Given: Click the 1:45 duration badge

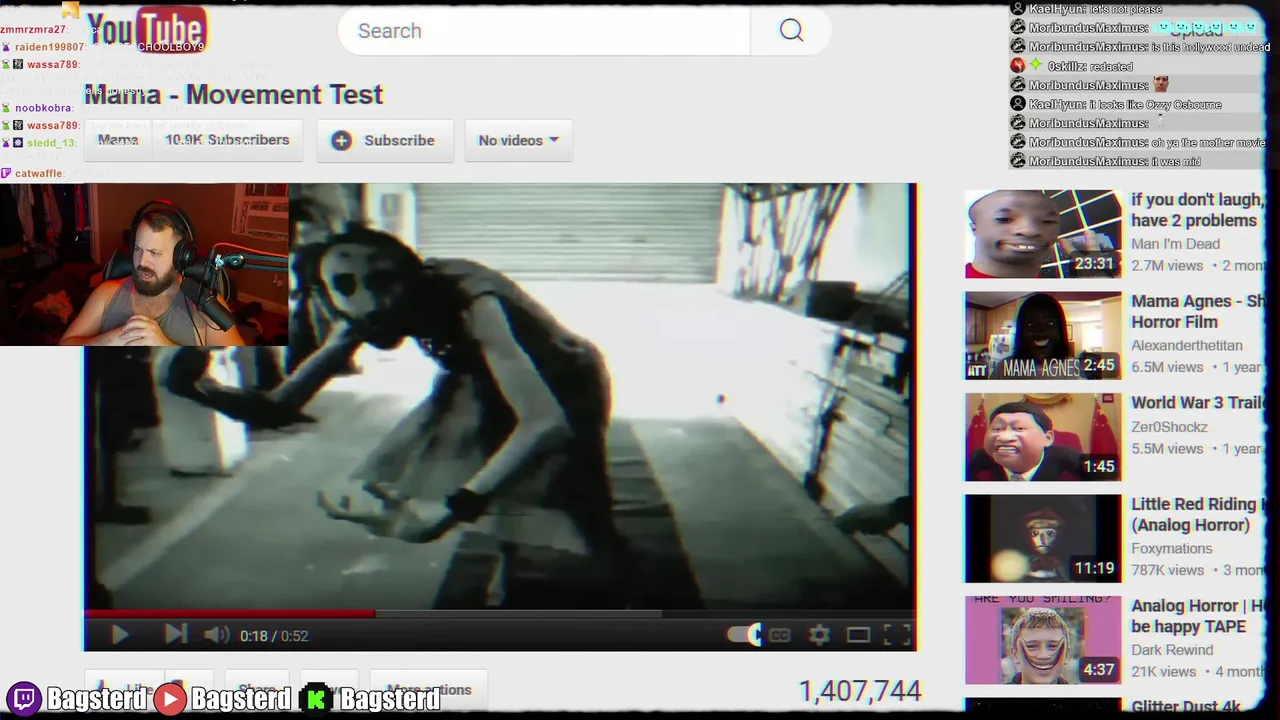Looking at the screenshot, I should (1098, 467).
